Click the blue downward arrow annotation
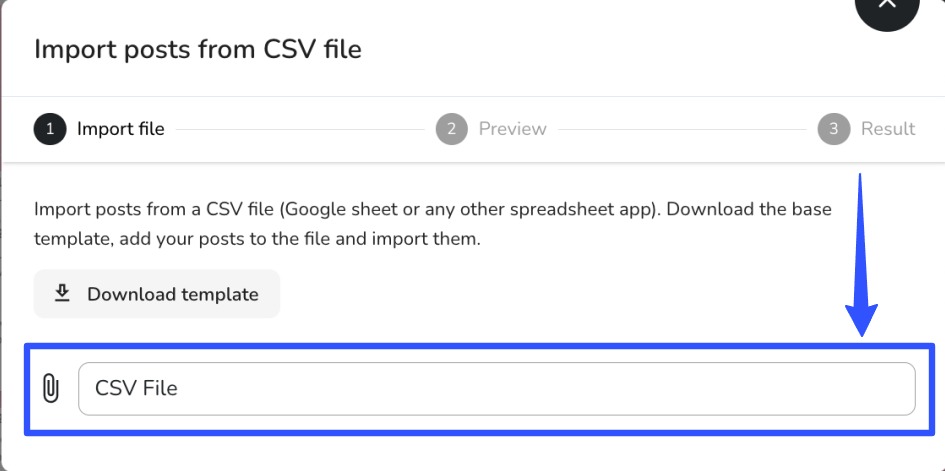945x471 pixels. (861, 258)
